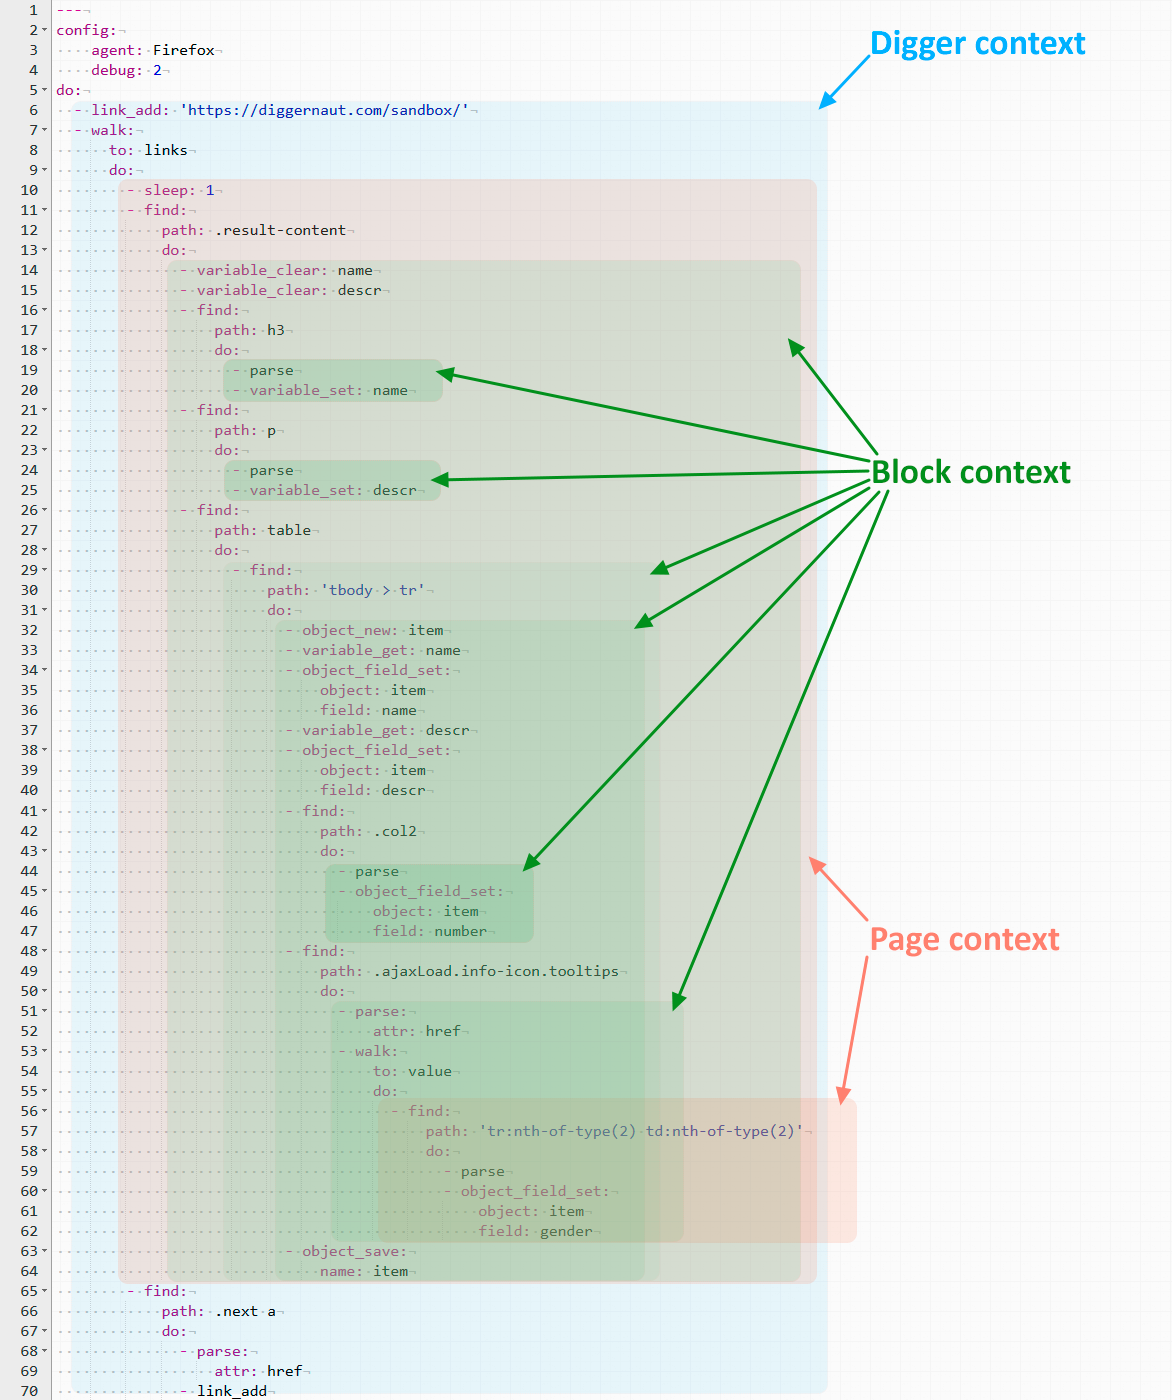Click 'variable_get' on line 37
This screenshot has height=1400, width=1172.
pyautogui.click(x=356, y=730)
